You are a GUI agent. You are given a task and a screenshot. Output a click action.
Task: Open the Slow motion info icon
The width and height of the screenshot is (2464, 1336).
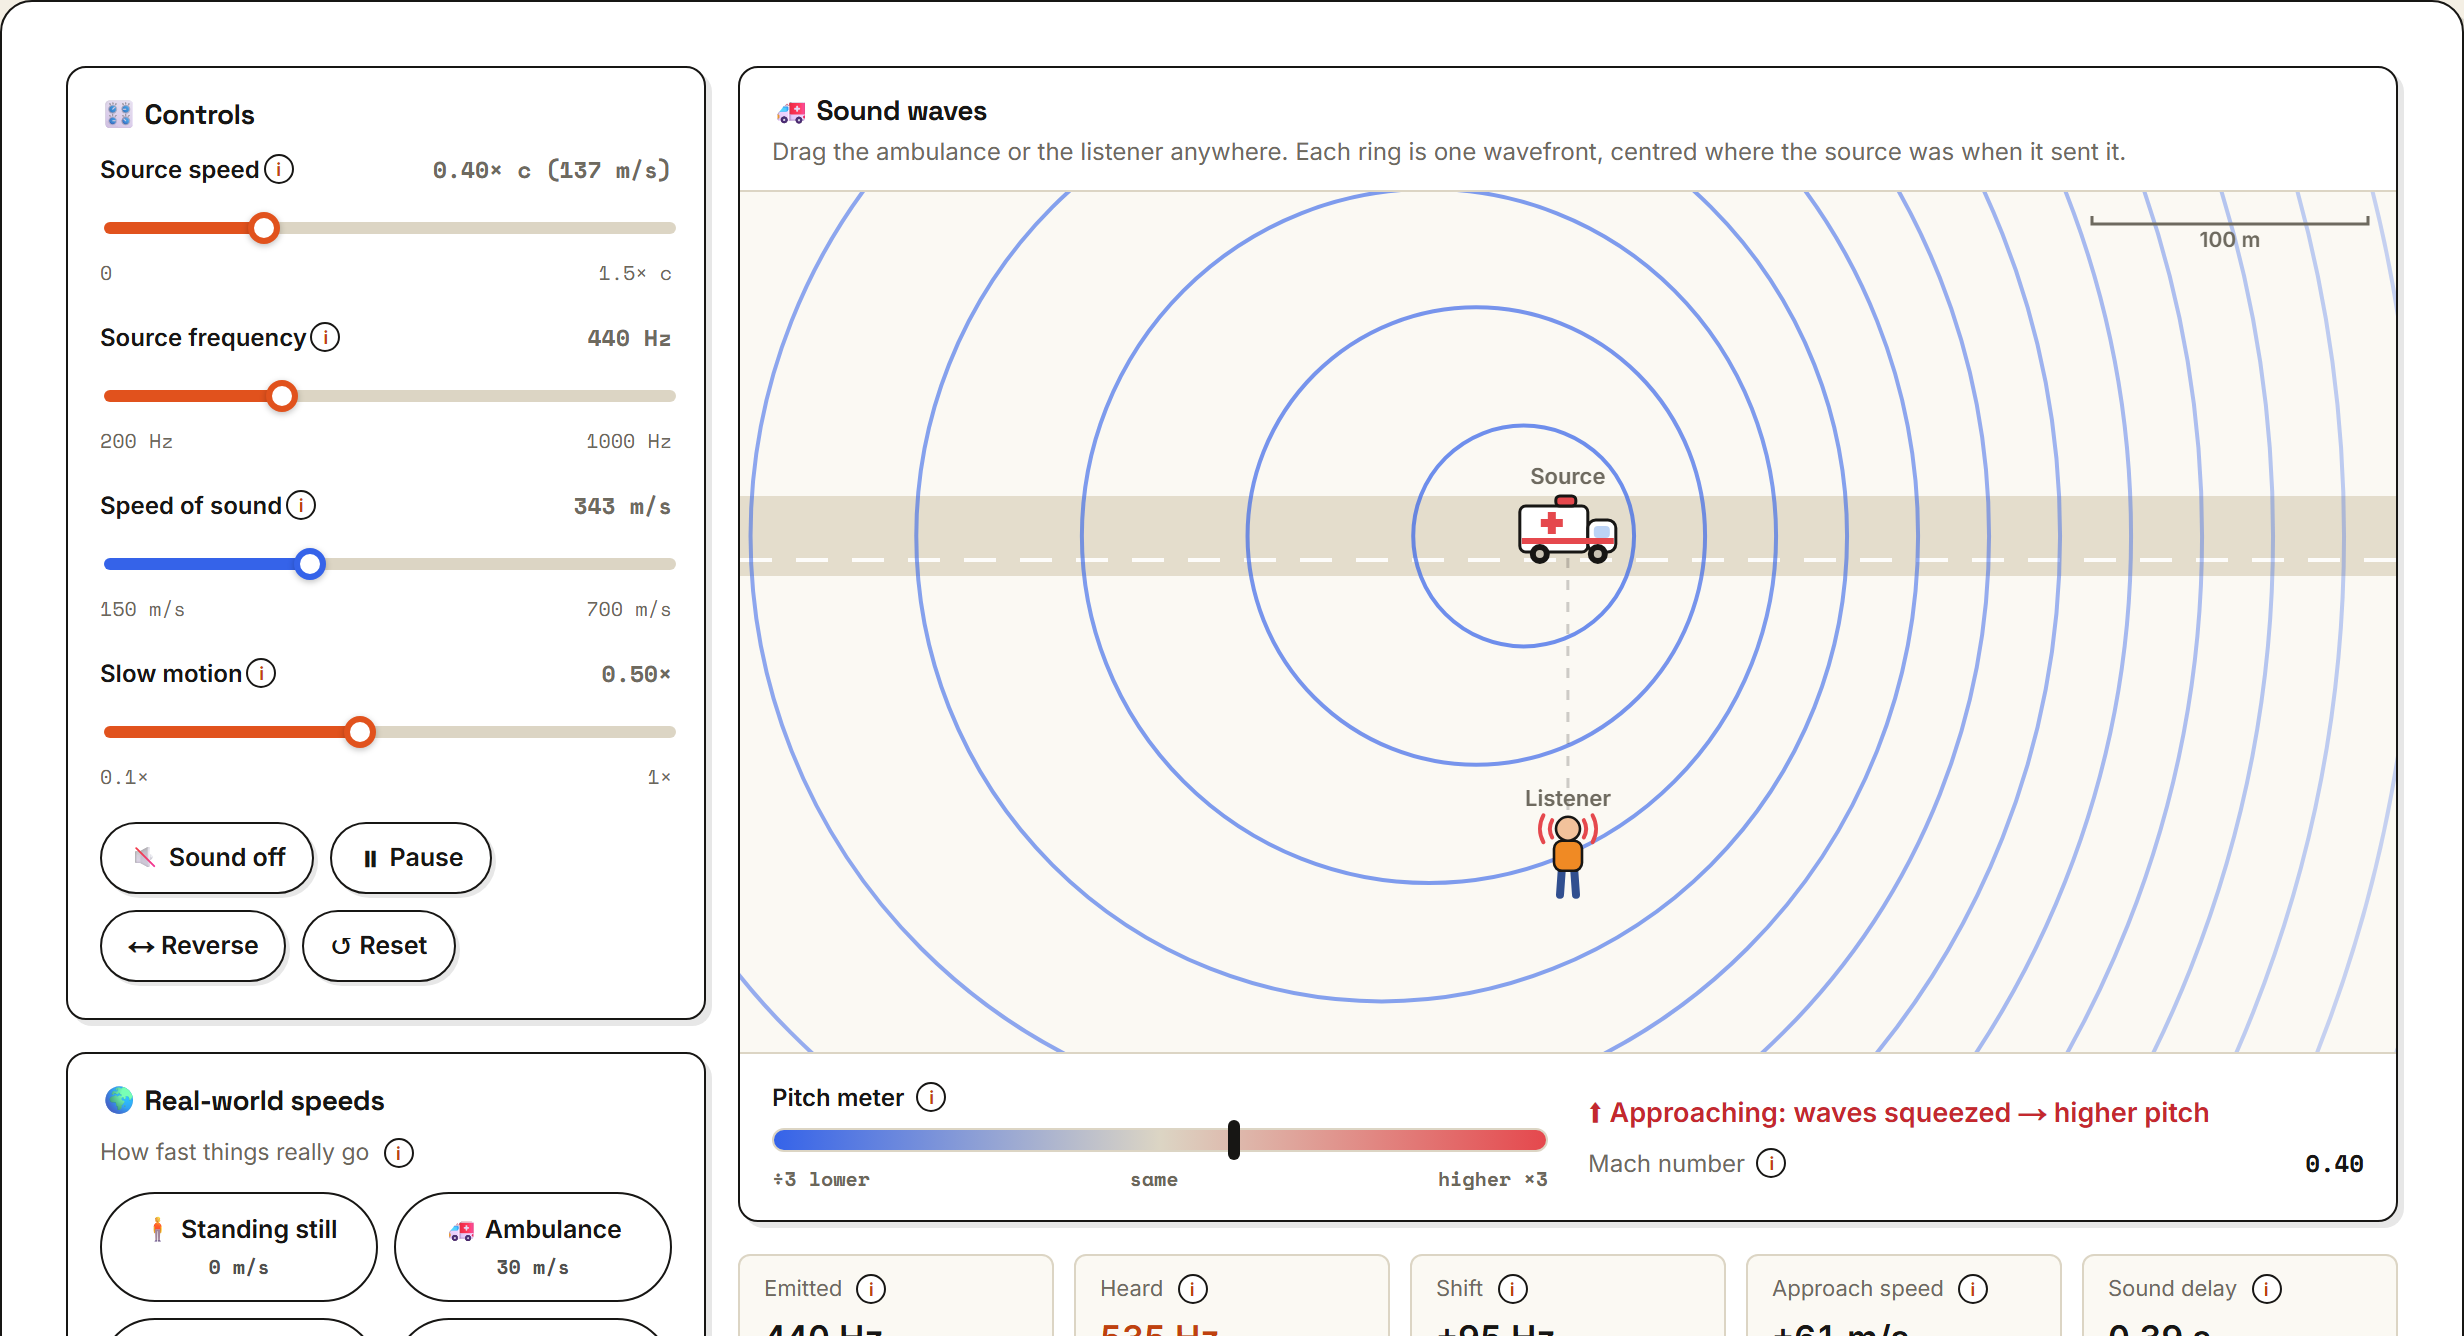point(261,673)
